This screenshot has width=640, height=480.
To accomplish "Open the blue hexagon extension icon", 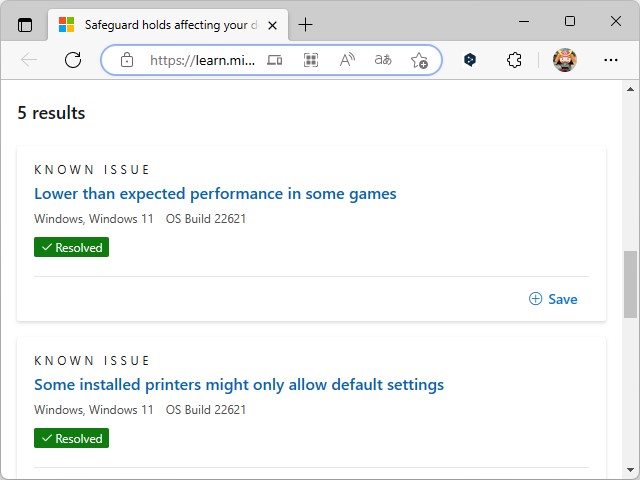I will (470, 60).
